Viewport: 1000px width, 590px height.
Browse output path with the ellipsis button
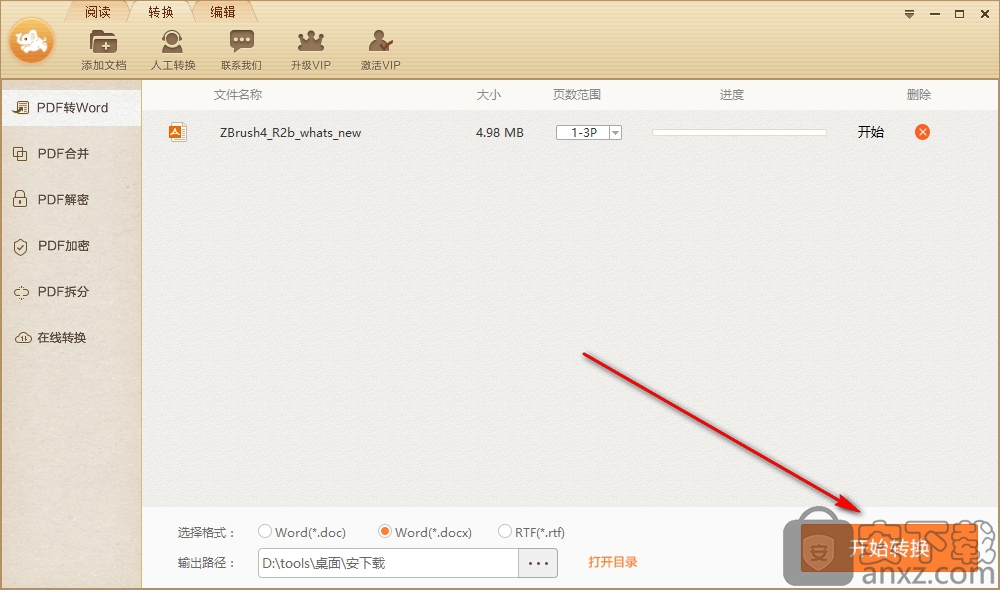coord(538,563)
